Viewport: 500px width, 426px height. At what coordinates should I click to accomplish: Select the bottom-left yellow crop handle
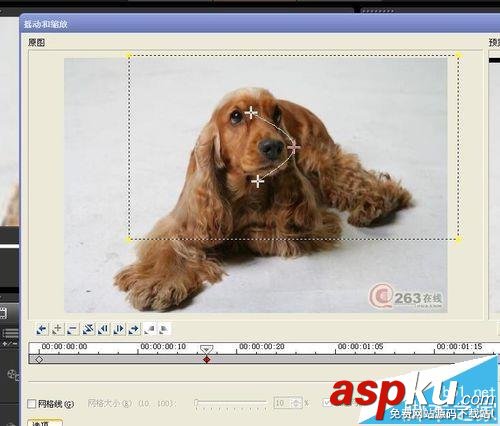coord(129,239)
